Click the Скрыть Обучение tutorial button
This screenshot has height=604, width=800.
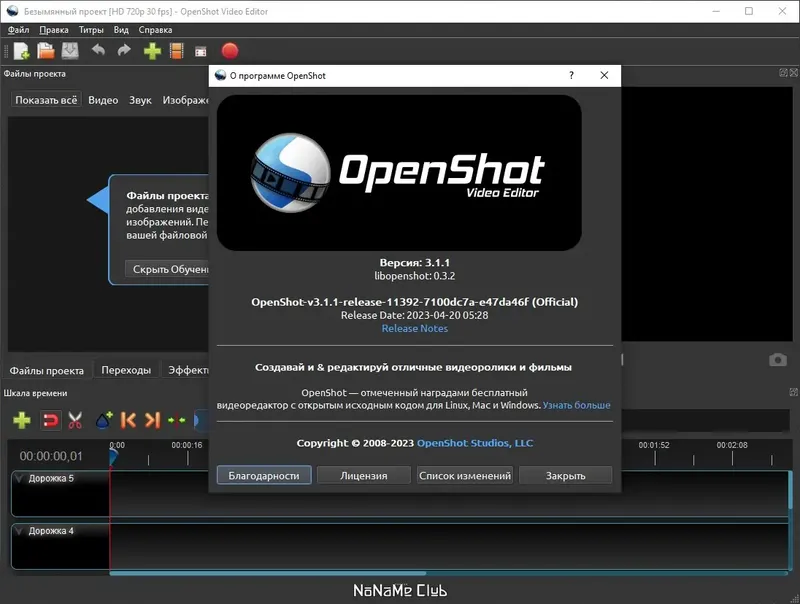pyautogui.click(x=167, y=269)
